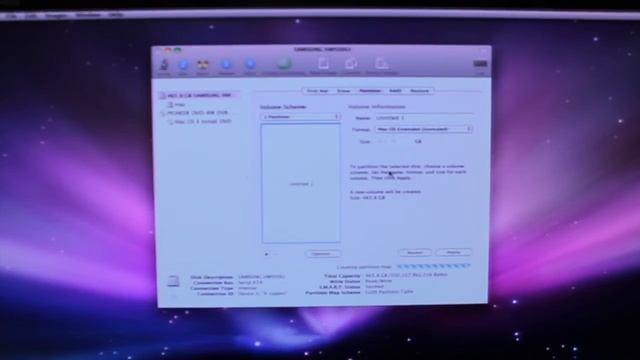The height and width of the screenshot is (360, 640).
Task: Open the Window menu
Action: (88, 16)
